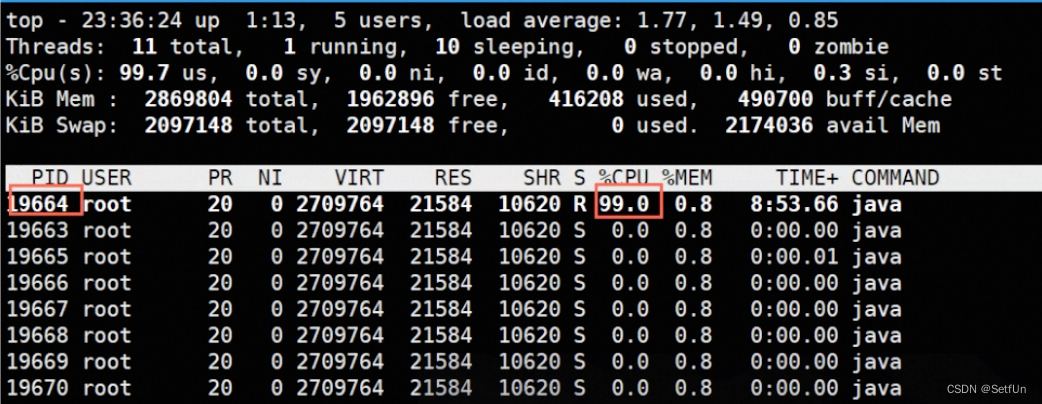Click the SHR column header
Viewport: 1042px width, 404px height.
tap(542, 177)
